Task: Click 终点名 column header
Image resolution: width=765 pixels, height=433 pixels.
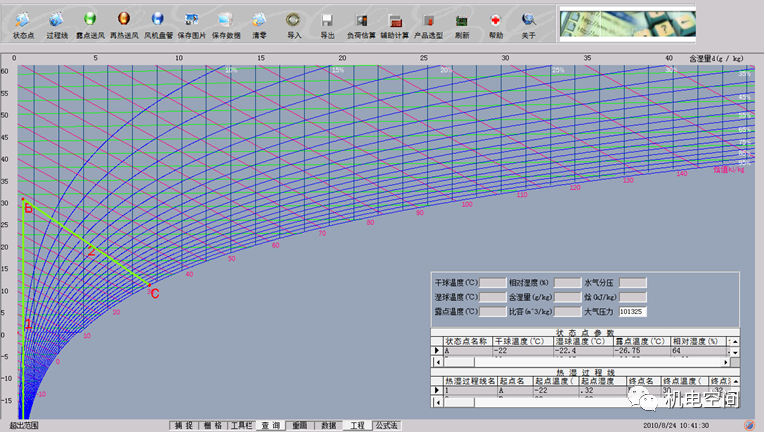Action: (x=644, y=381)
